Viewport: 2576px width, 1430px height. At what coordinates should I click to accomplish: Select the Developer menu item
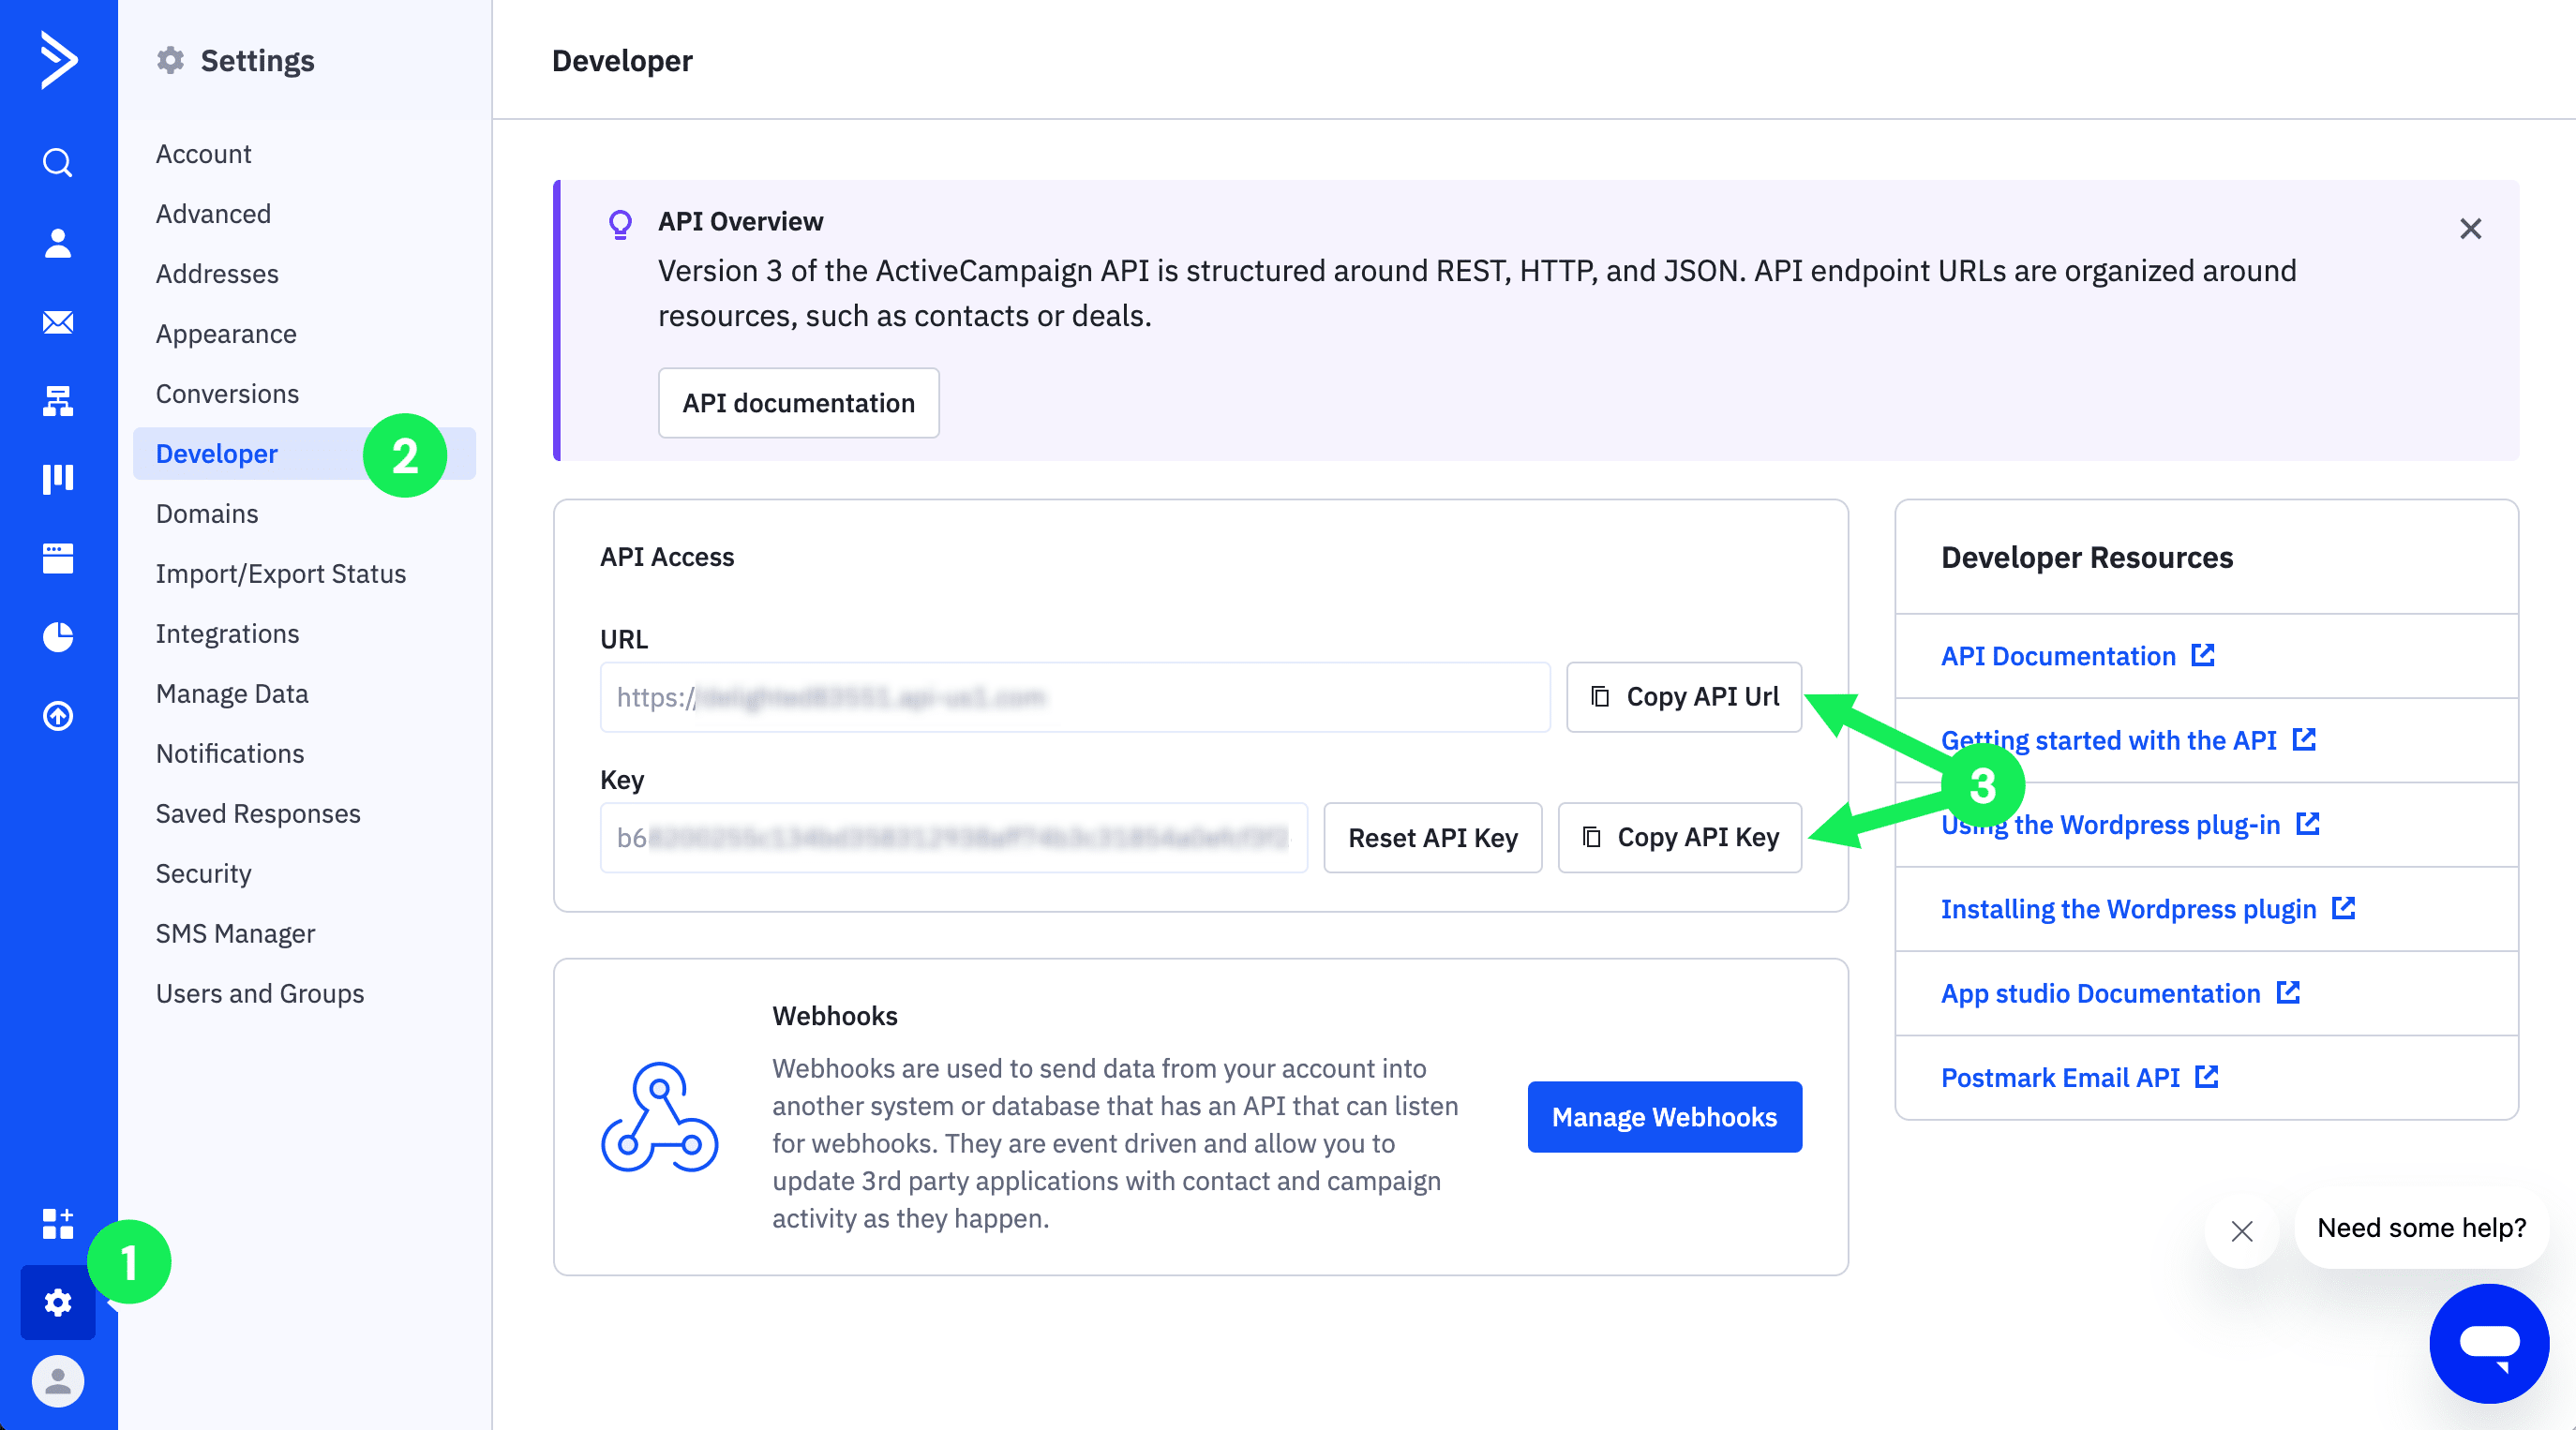304,454
